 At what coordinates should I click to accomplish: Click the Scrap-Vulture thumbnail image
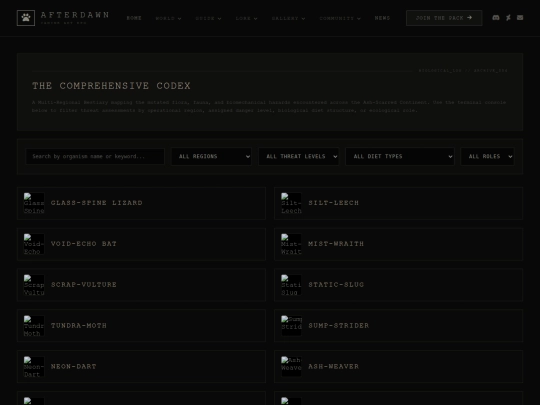34,285
